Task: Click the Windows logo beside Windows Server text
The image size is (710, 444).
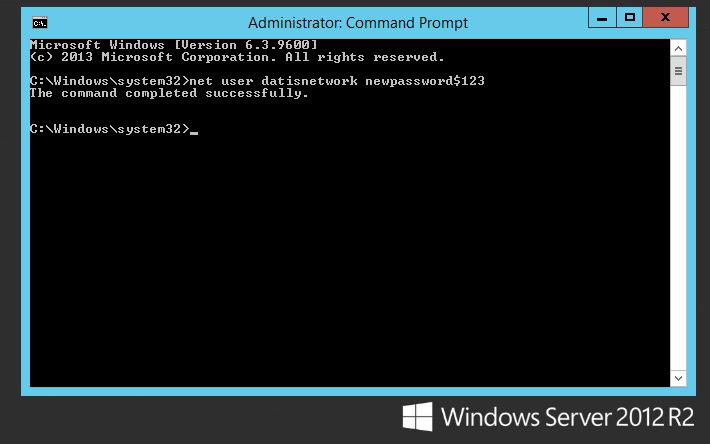Action: pos(417,416)
